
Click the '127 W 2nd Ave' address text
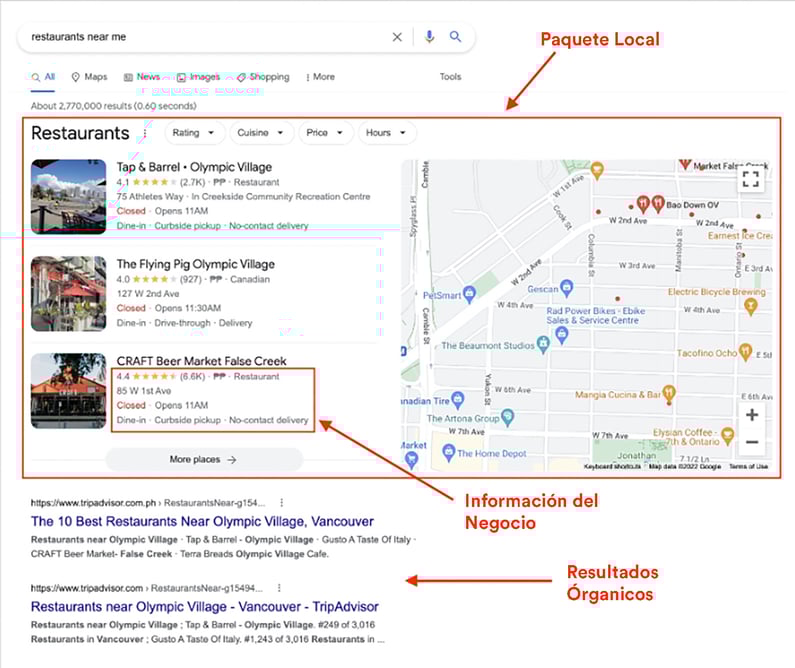coord(148,294)
